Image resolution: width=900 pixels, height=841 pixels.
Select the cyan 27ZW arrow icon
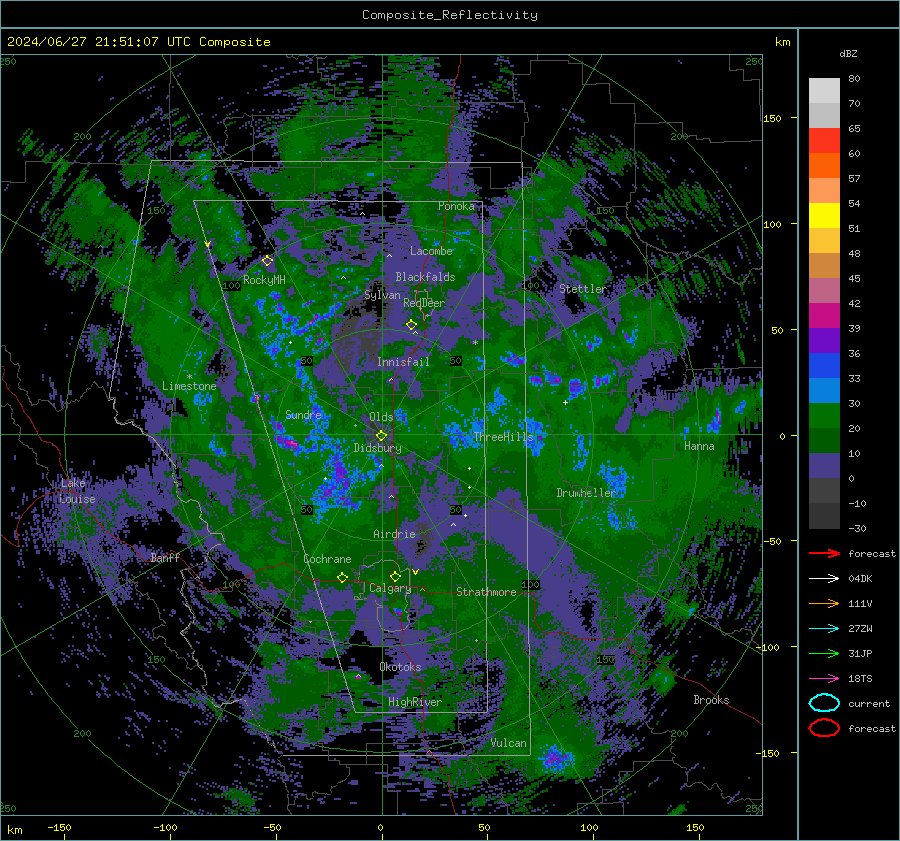coord(824,628)
